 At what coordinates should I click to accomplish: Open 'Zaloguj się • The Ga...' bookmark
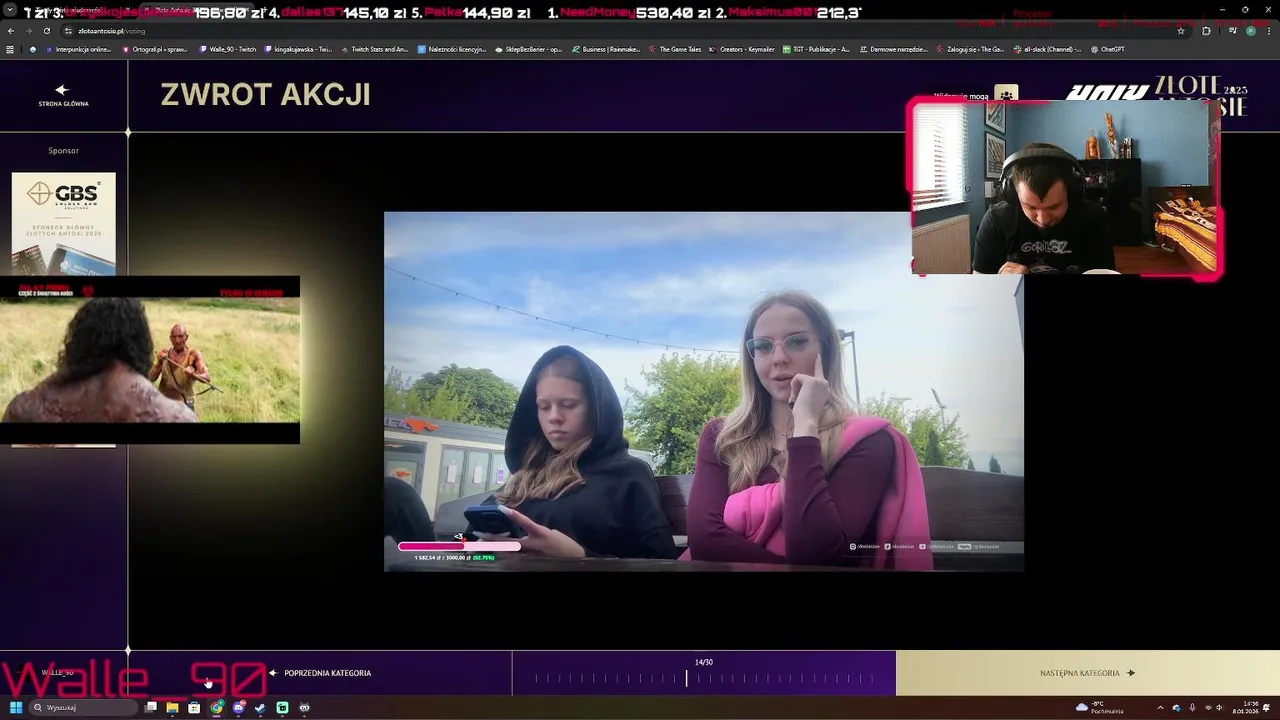tap(970, 49)
